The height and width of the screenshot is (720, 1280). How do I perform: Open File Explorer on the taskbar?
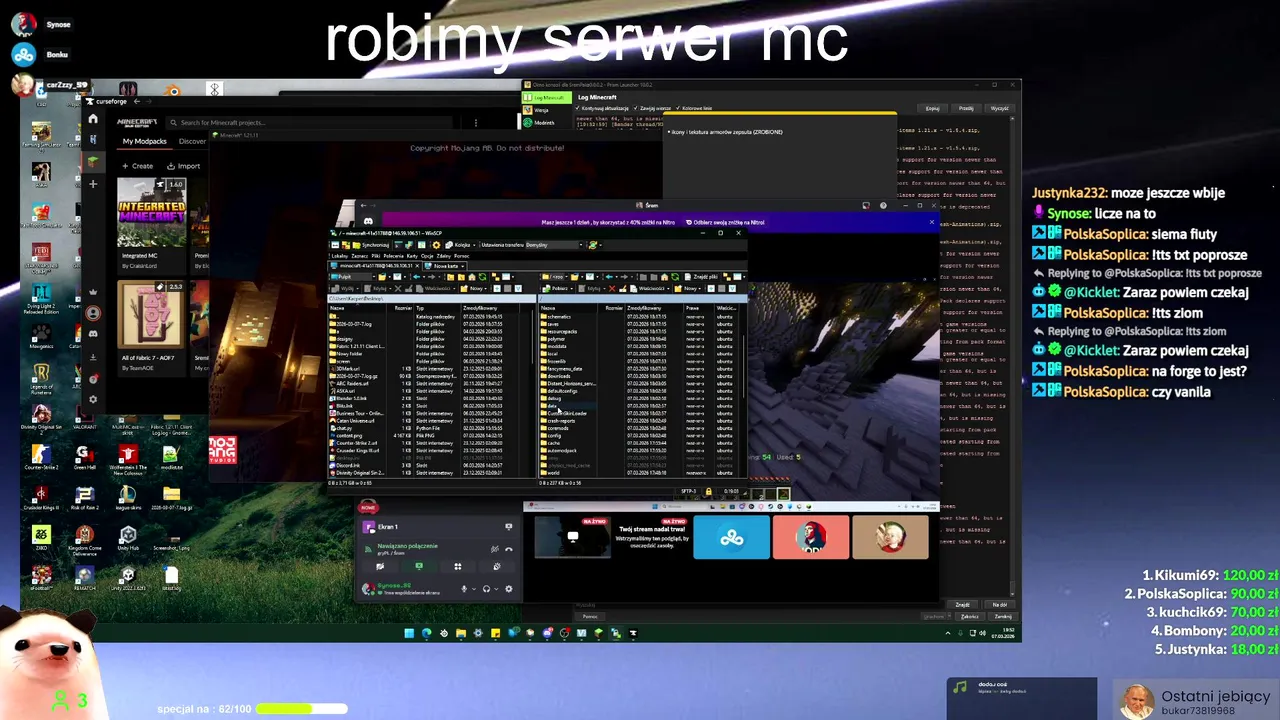point(461,633)
